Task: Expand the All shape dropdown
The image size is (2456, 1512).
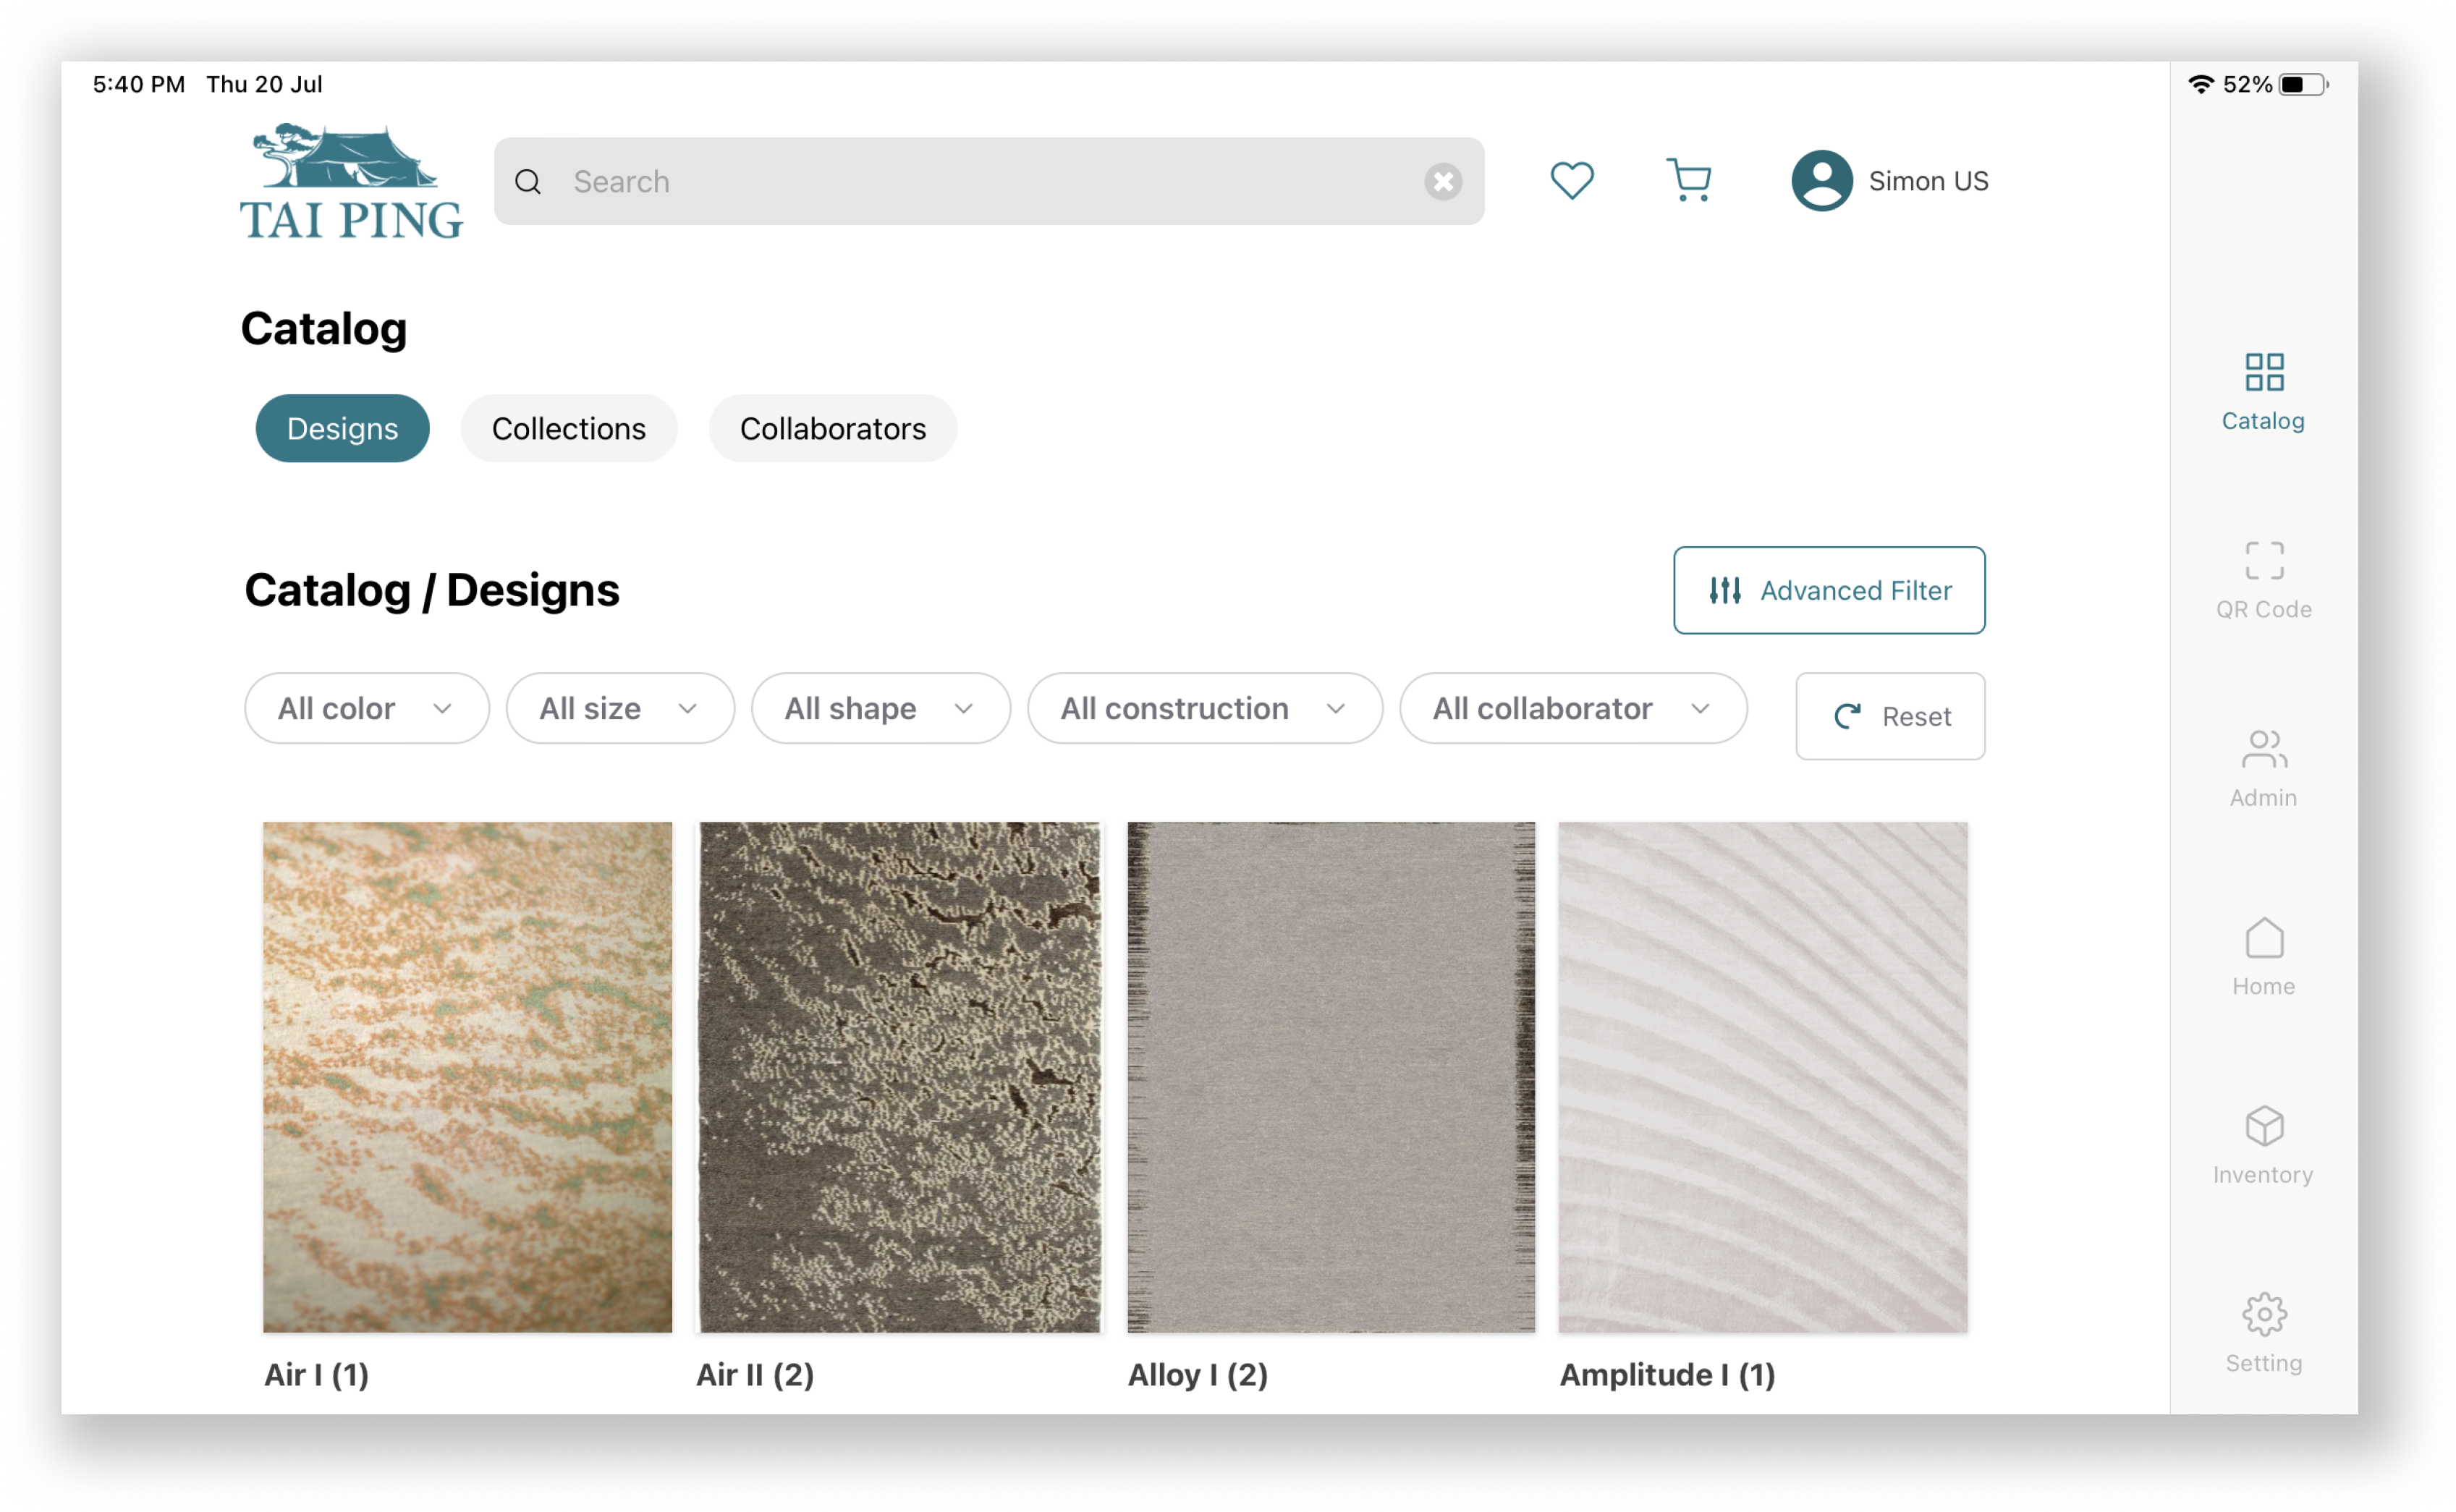Action: click(881, 708)
